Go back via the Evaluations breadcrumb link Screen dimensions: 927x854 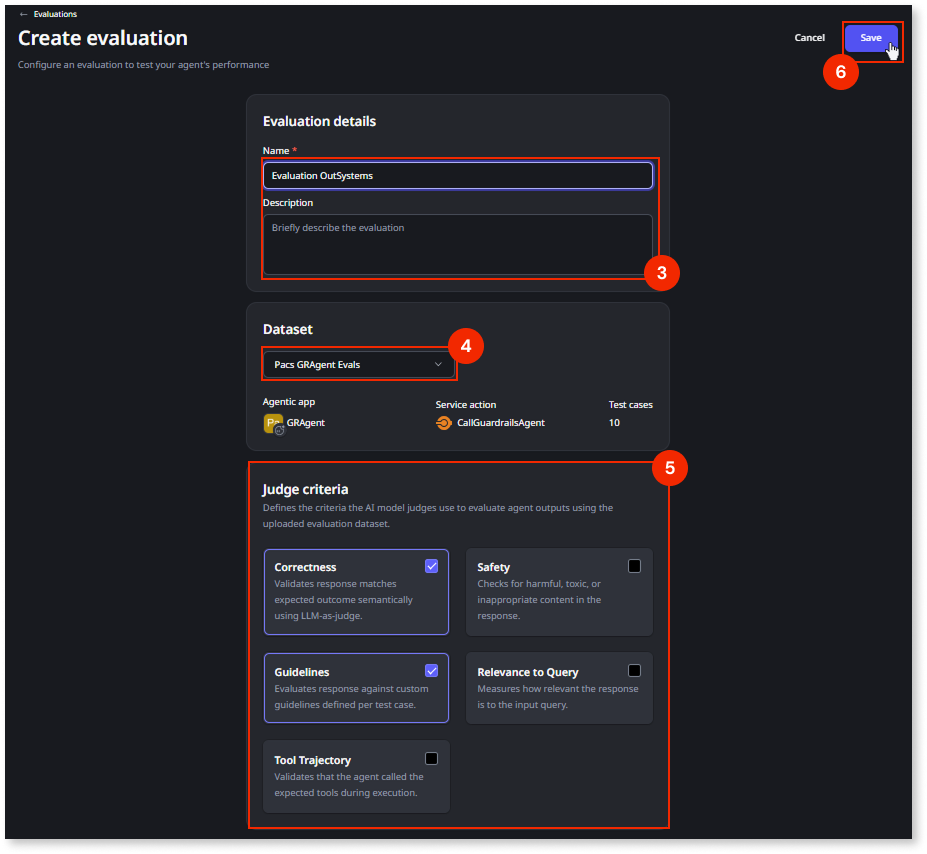pyautogui.click(x=55, y=14)
